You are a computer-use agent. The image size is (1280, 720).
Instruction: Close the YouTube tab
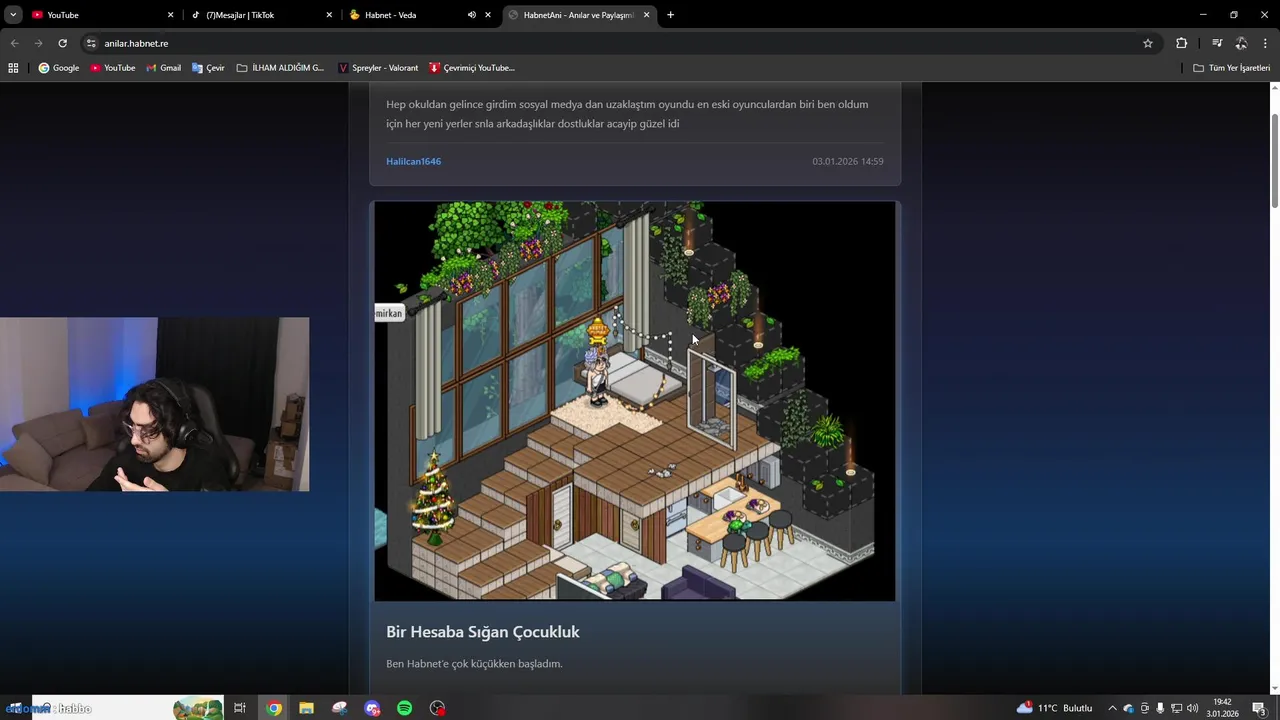pos(170,15)
